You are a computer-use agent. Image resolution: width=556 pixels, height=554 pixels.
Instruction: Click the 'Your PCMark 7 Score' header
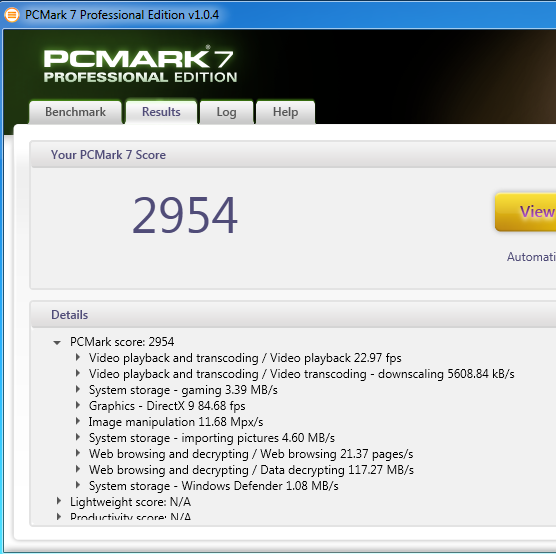pyautogui.click(x=108, y=155)
